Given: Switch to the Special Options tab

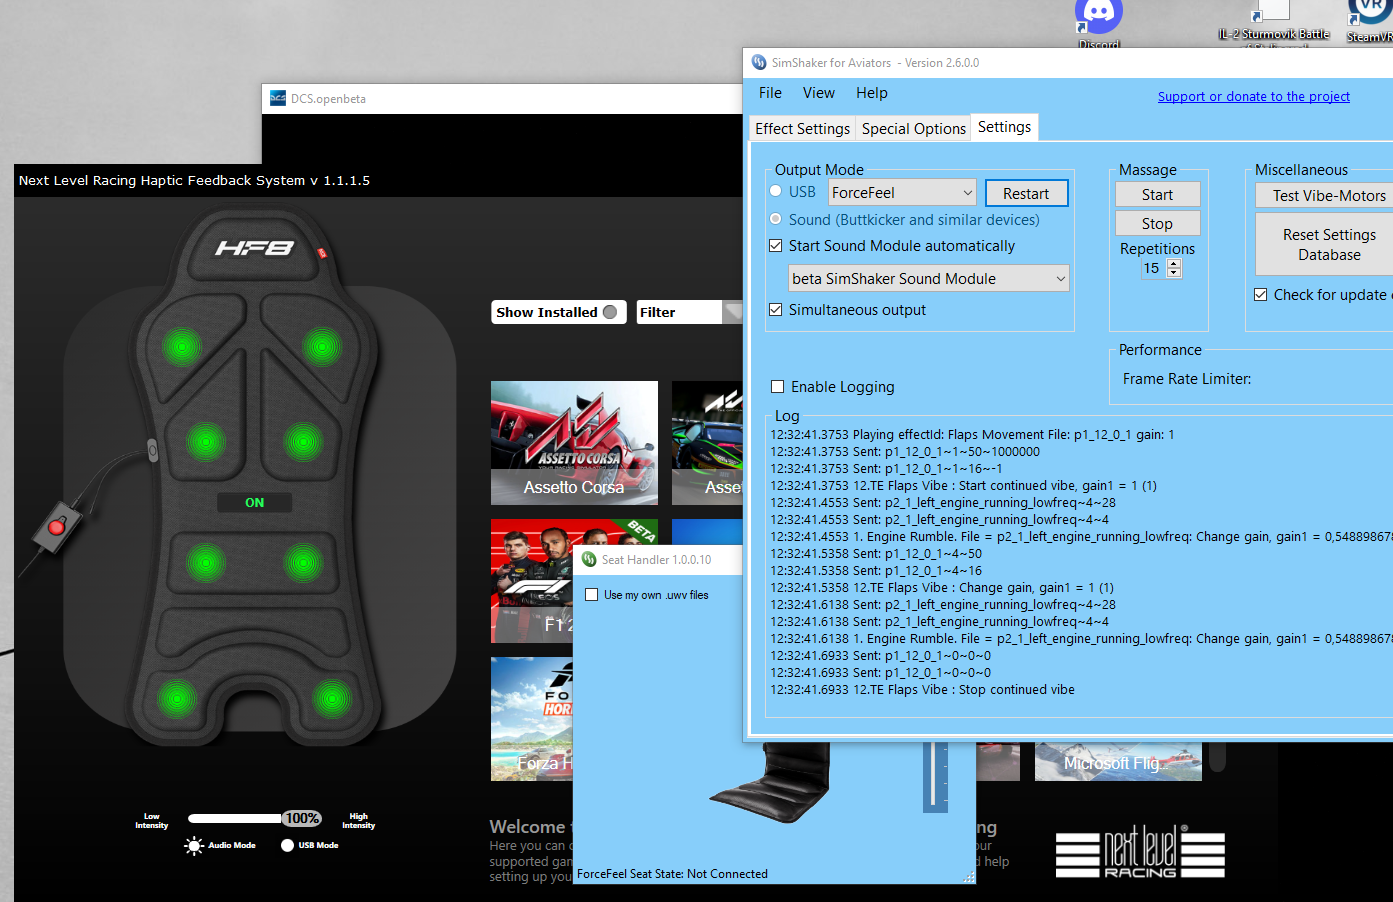Looking at the screenshot, I should [x=913, y=129].
